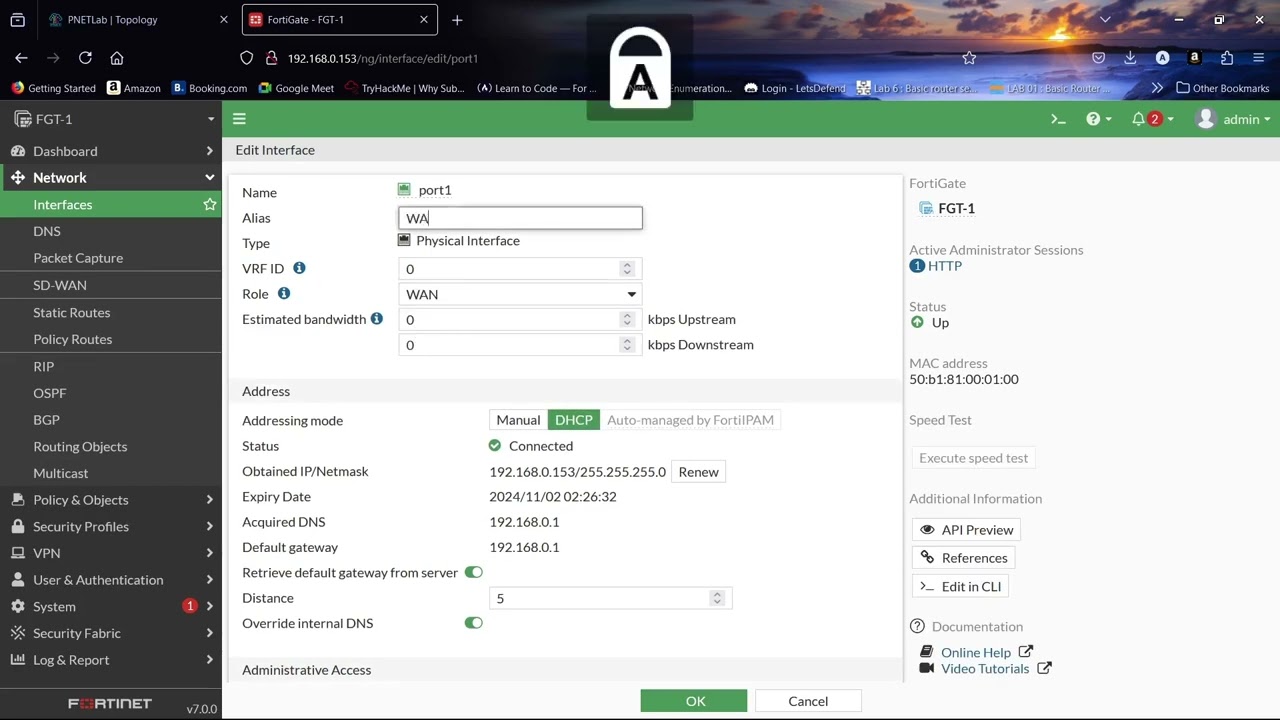Select Auto-managed by FortiIPAM mode
This screenshot has height=720, width=1280.
690,420
